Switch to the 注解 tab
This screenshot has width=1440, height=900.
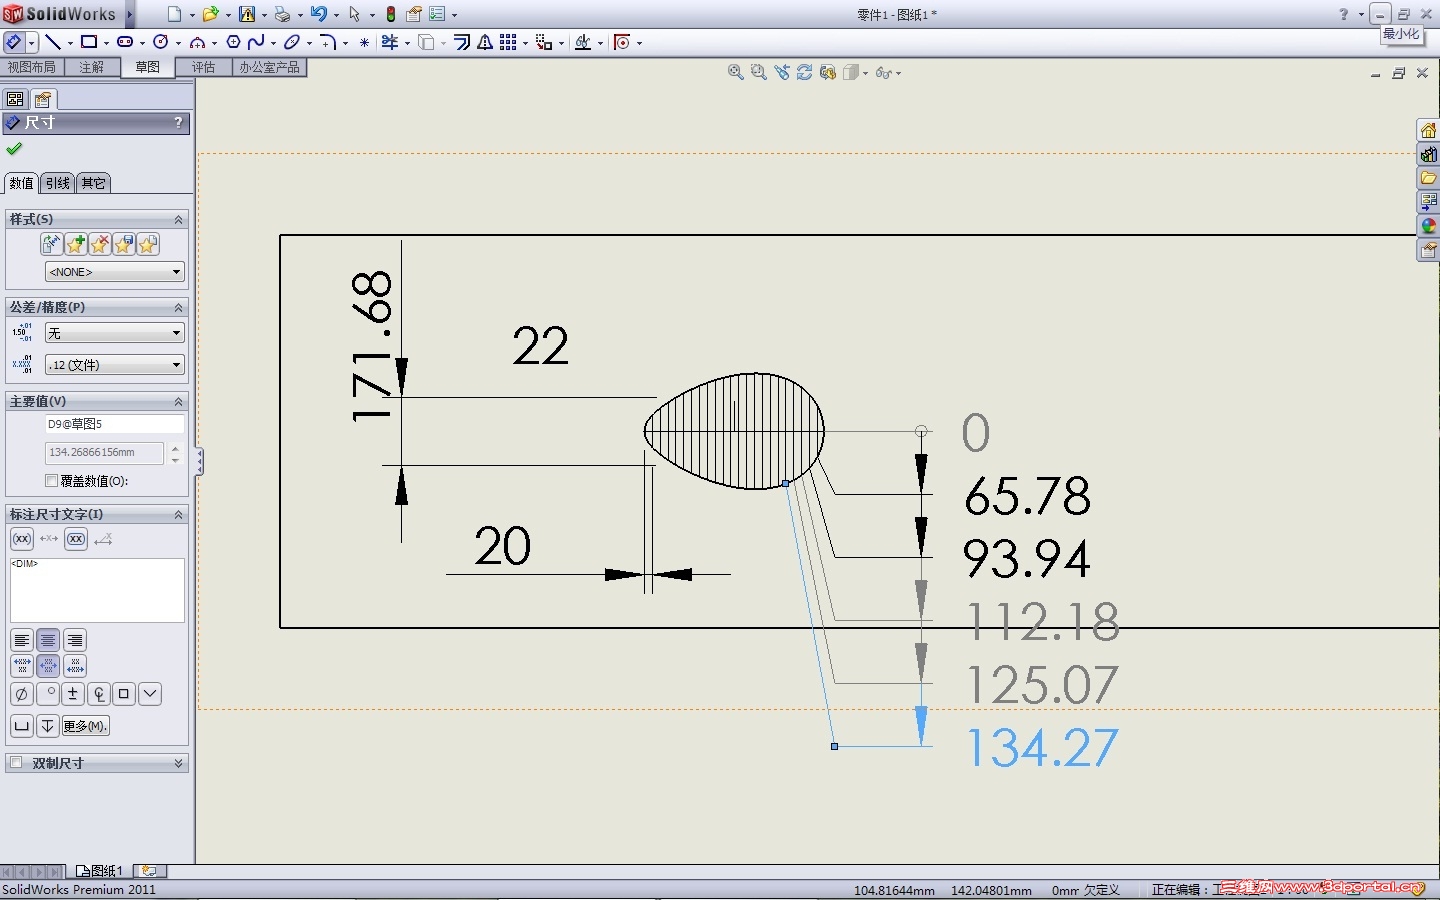(92, 67)
